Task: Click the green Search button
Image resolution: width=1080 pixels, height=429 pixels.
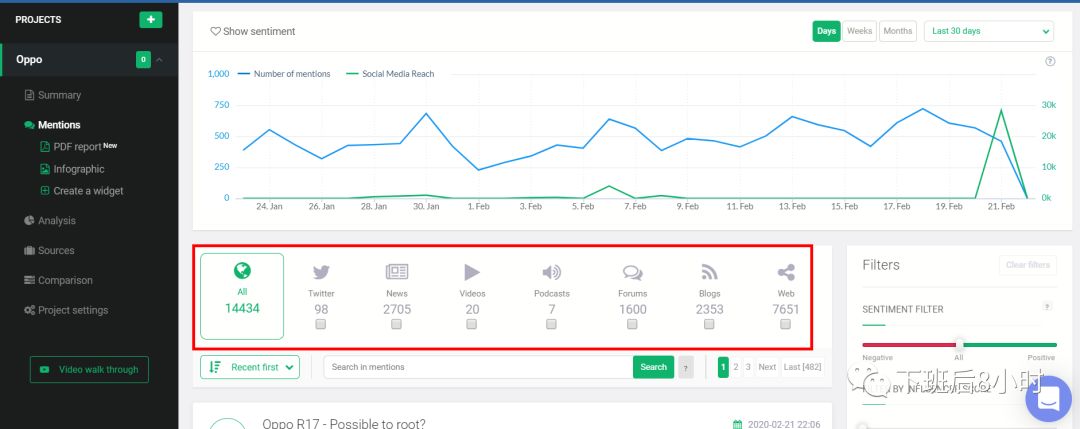Action: tap(653, 367)
